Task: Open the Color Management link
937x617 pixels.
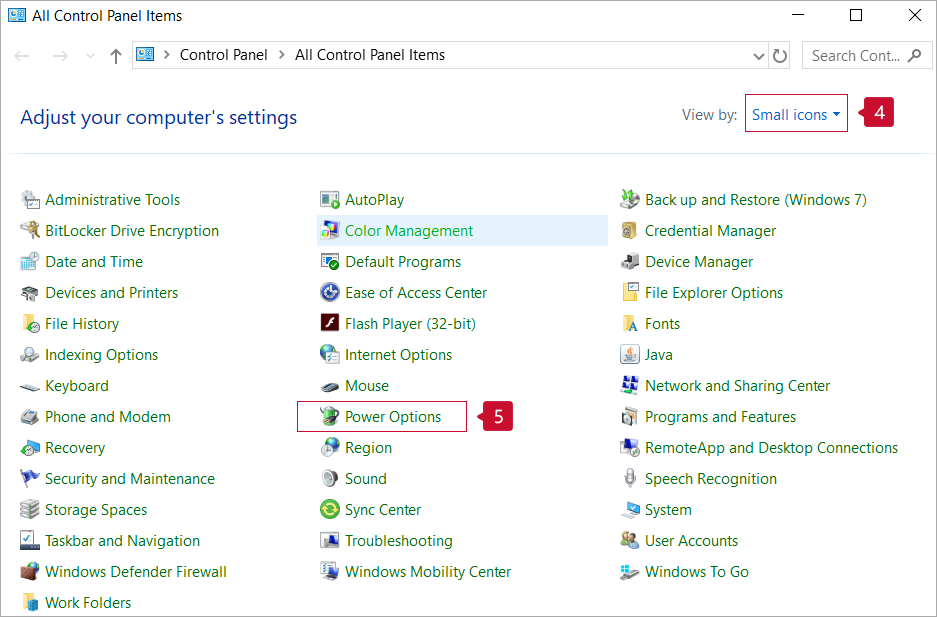Action: (x=408, y=231)
